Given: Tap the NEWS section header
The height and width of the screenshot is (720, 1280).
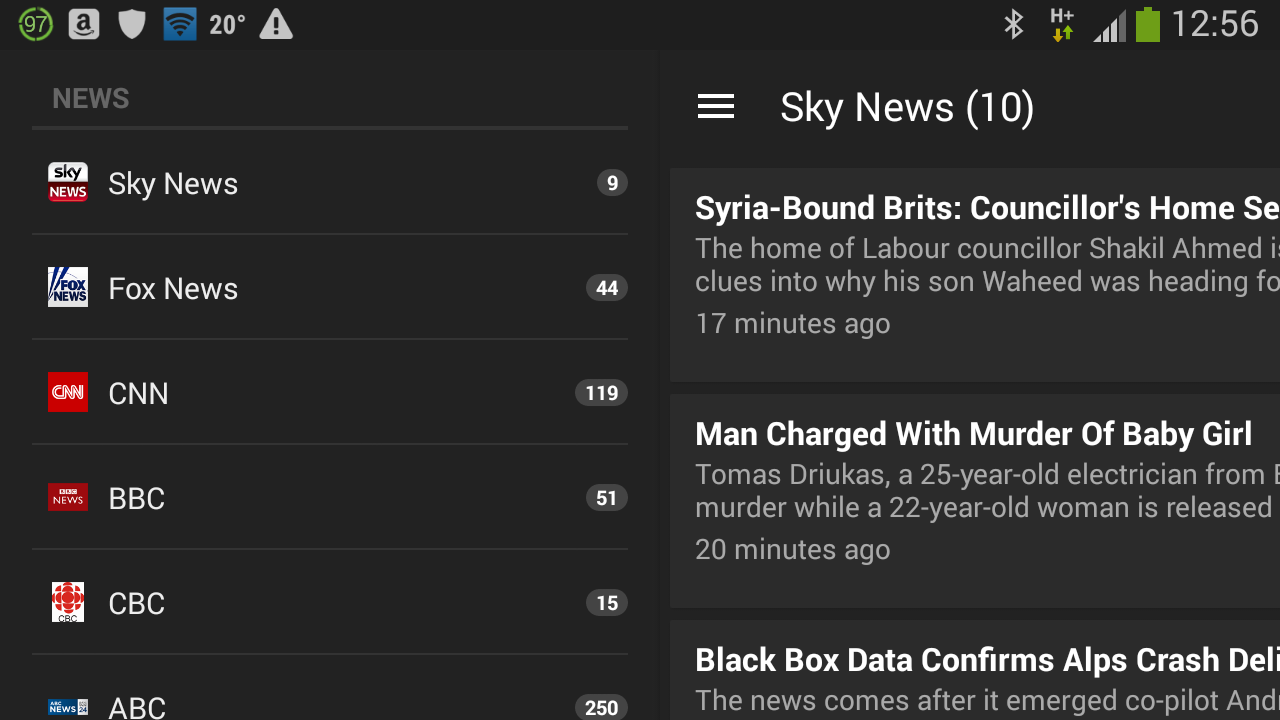Looking at the screenshot, I should click(91, 98).
